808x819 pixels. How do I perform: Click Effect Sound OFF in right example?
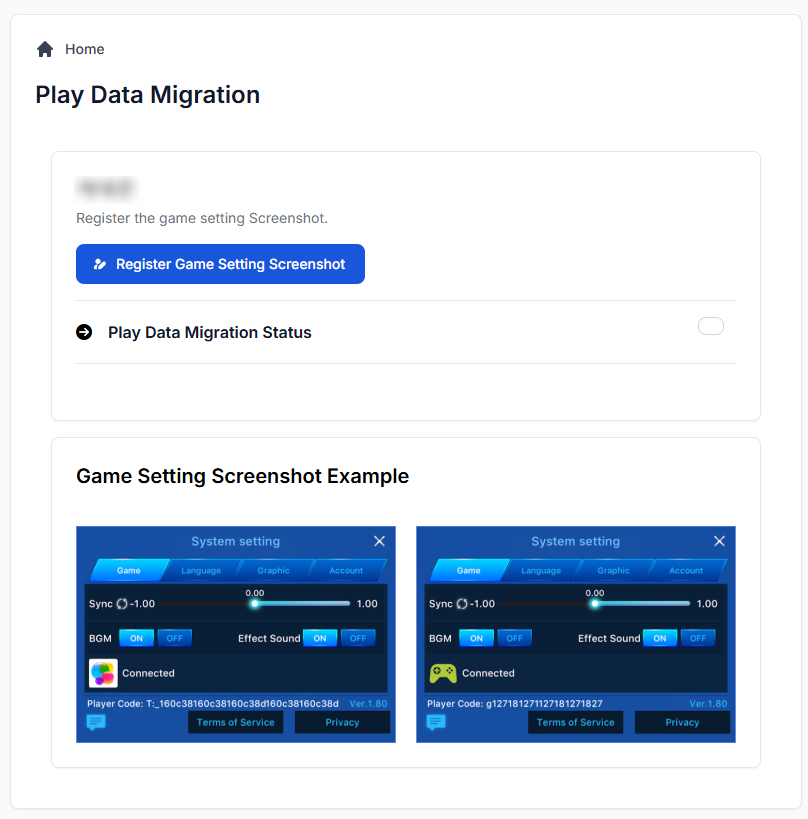[x=697, y=638]
